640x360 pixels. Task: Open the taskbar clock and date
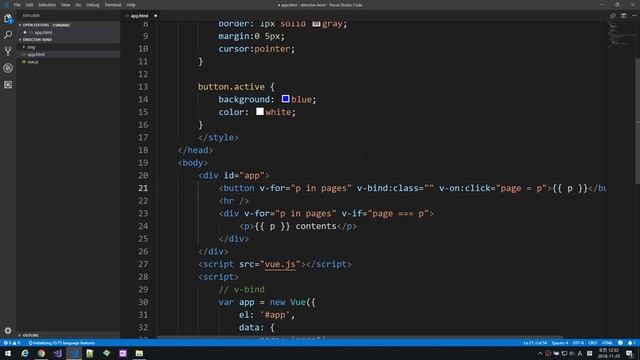point(608,353)
